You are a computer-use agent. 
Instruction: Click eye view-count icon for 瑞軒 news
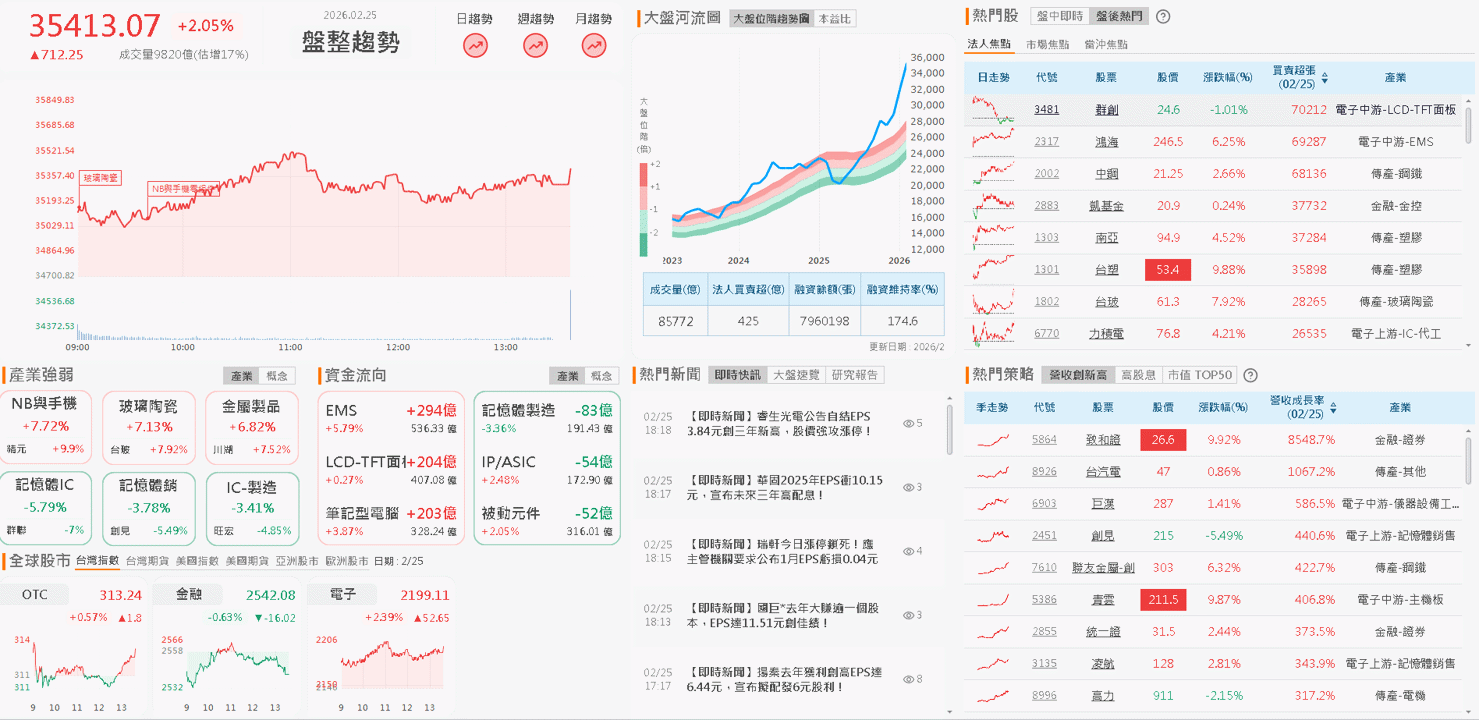click(x=909, y=551)
